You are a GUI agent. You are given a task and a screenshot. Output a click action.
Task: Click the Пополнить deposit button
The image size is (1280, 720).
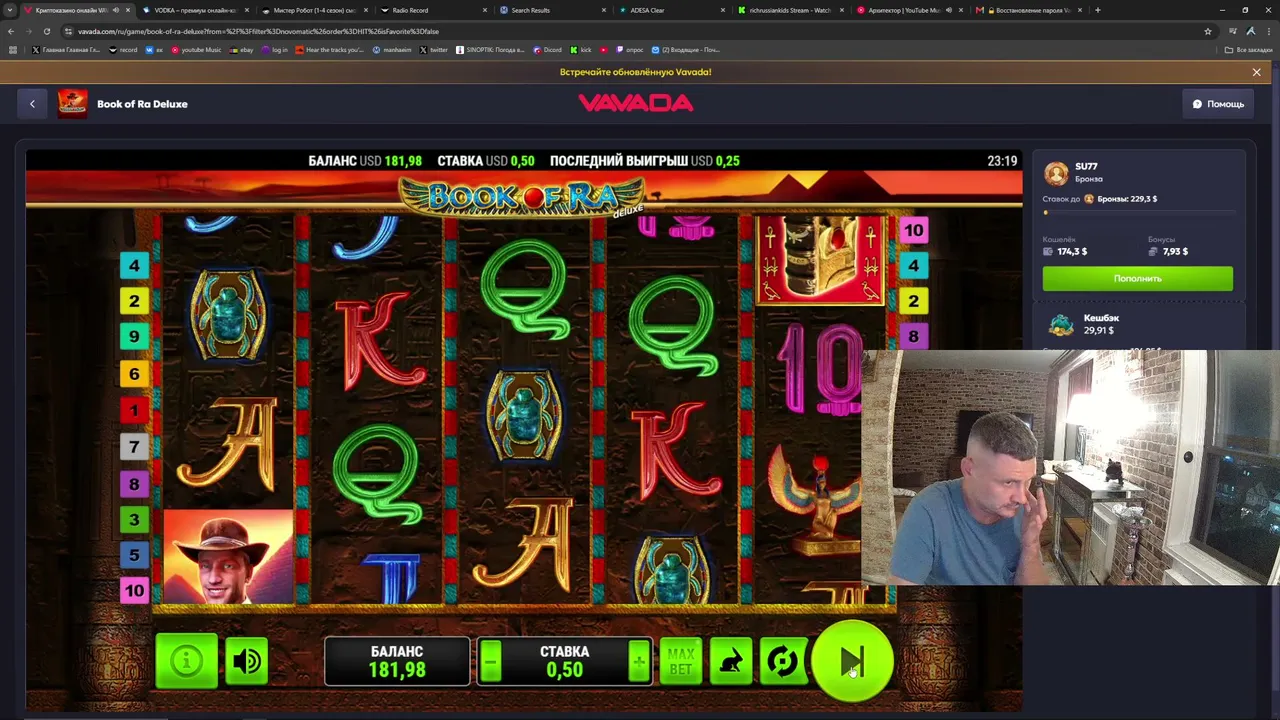pyautogui.click(x=1137, y=278)
